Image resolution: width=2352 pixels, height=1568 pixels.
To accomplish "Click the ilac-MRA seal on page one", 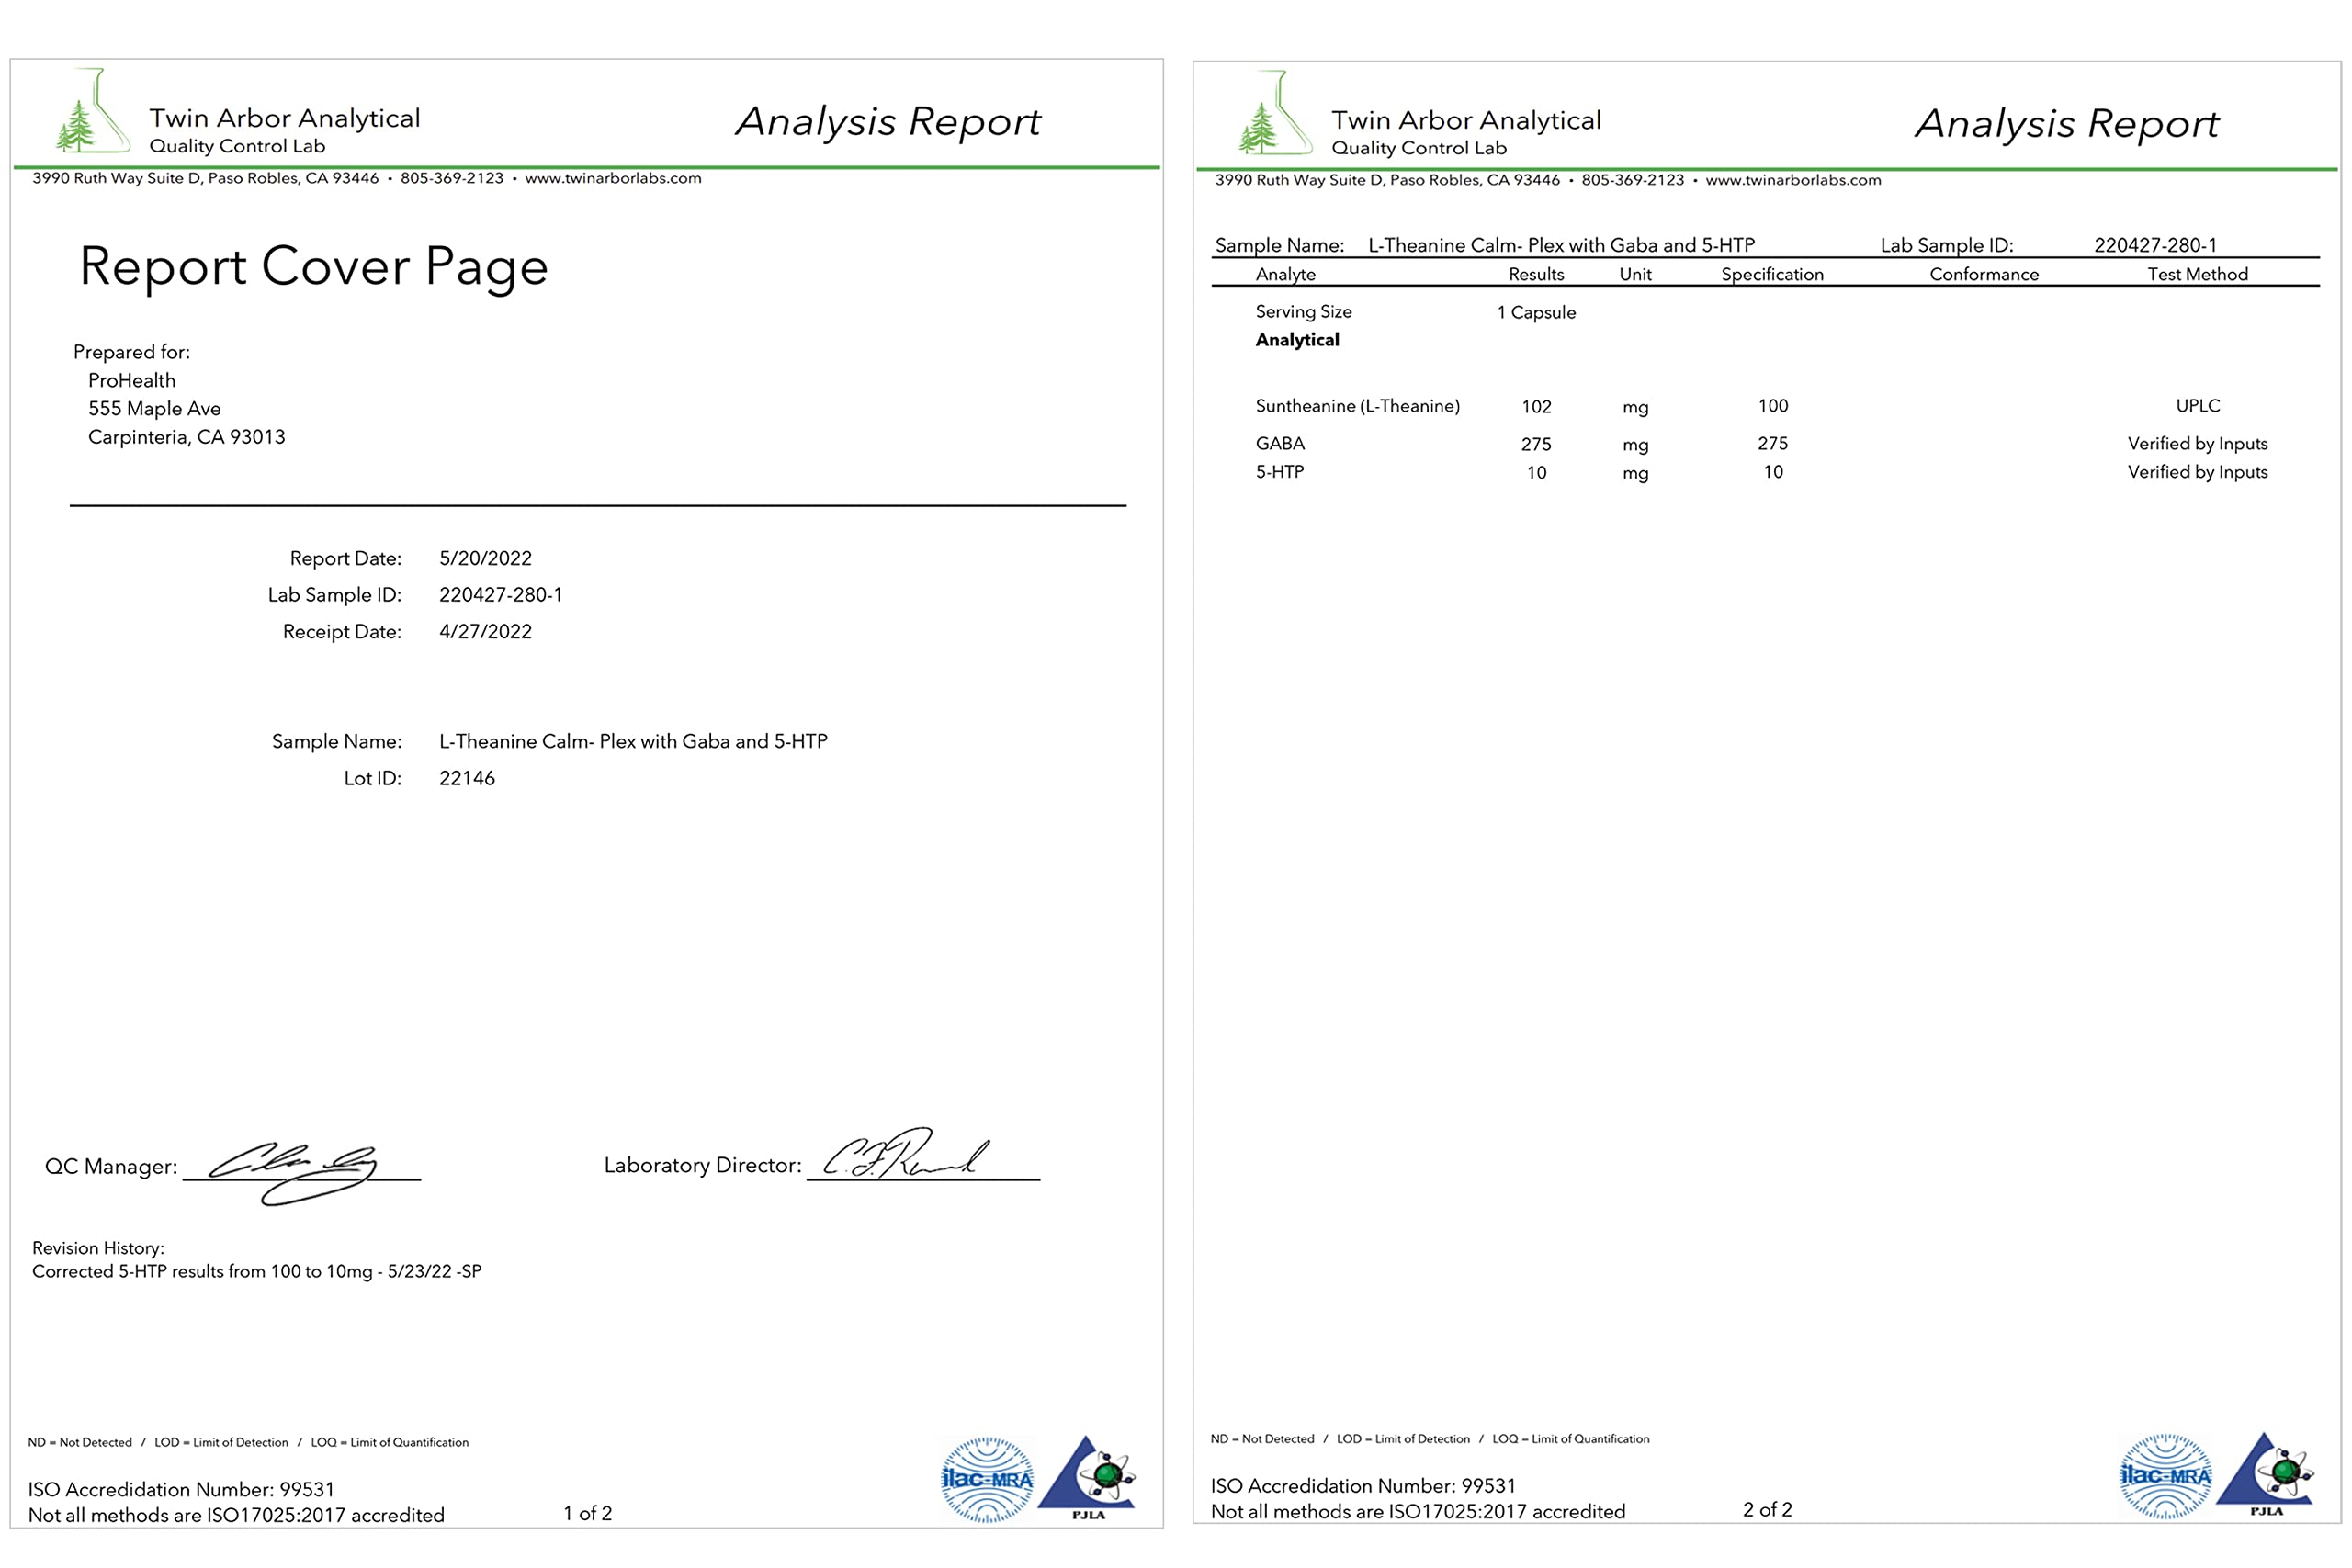I will click(x=986, y=1479).
